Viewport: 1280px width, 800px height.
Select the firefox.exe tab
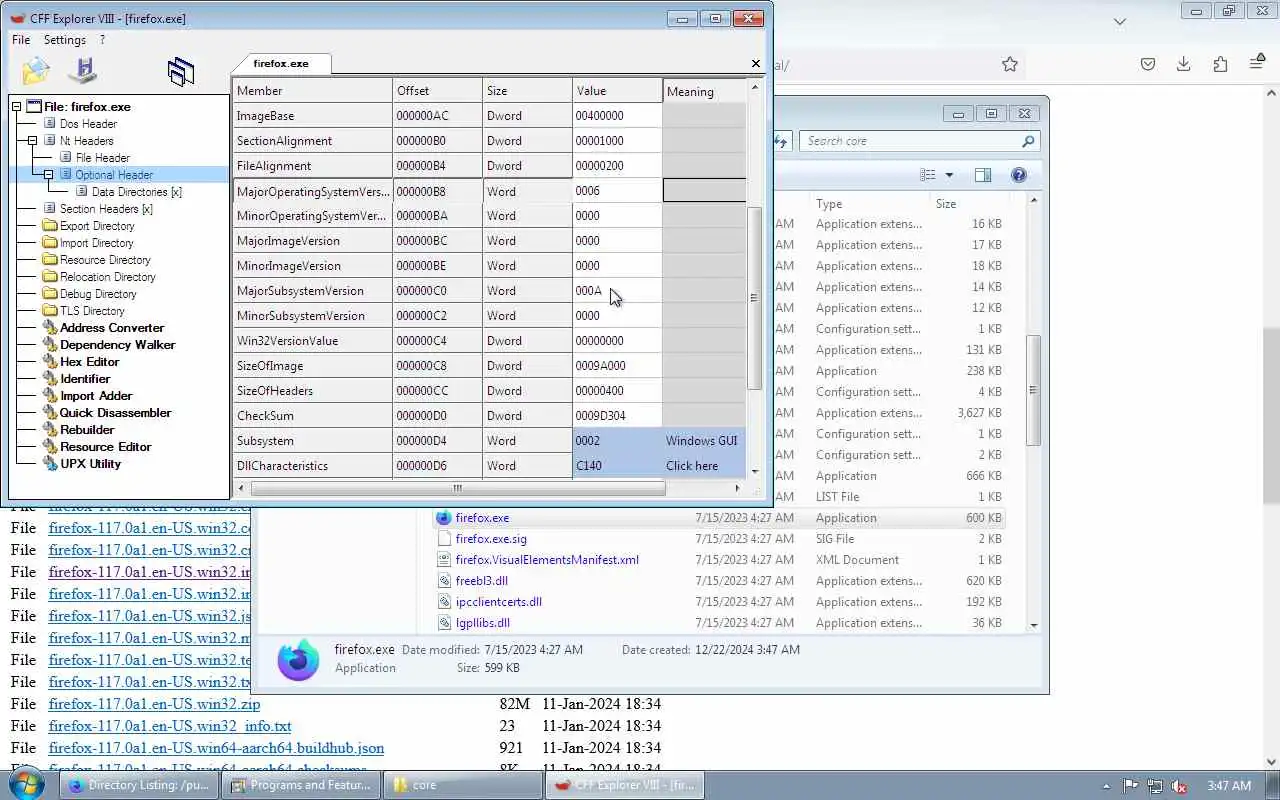(281, 63)
